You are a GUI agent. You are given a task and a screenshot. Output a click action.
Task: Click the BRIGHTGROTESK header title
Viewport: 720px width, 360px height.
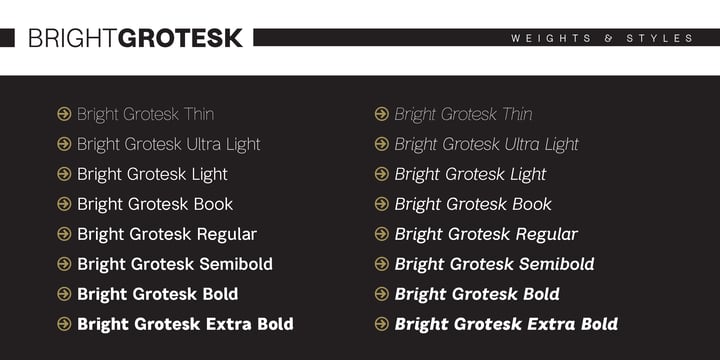(135, 38)
